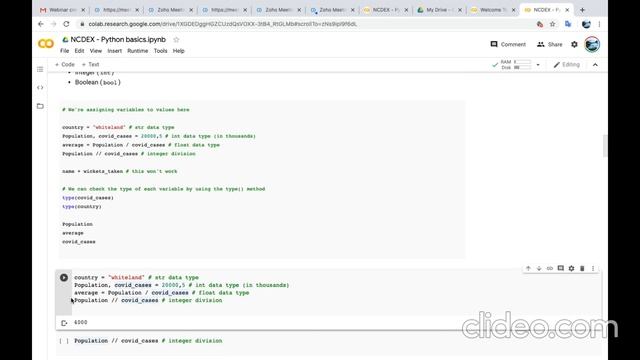Click 'Boolean (bool)' bullet text

point(98,82)
